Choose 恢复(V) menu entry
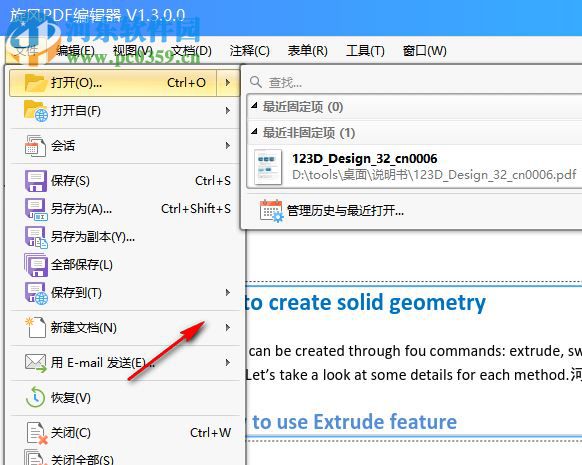This screenshot has height=465, width=582. tap(124, 398)
